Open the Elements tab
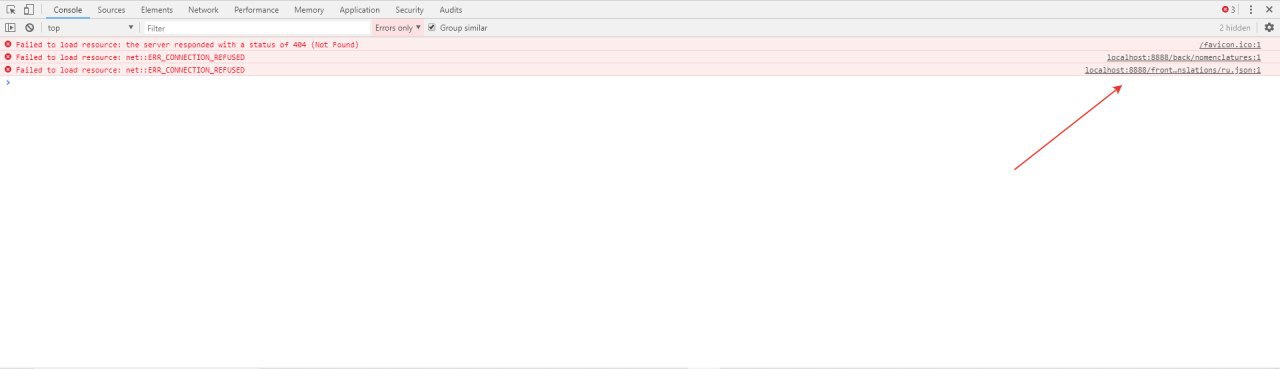The image size is (1280, 369). [157, 10]
